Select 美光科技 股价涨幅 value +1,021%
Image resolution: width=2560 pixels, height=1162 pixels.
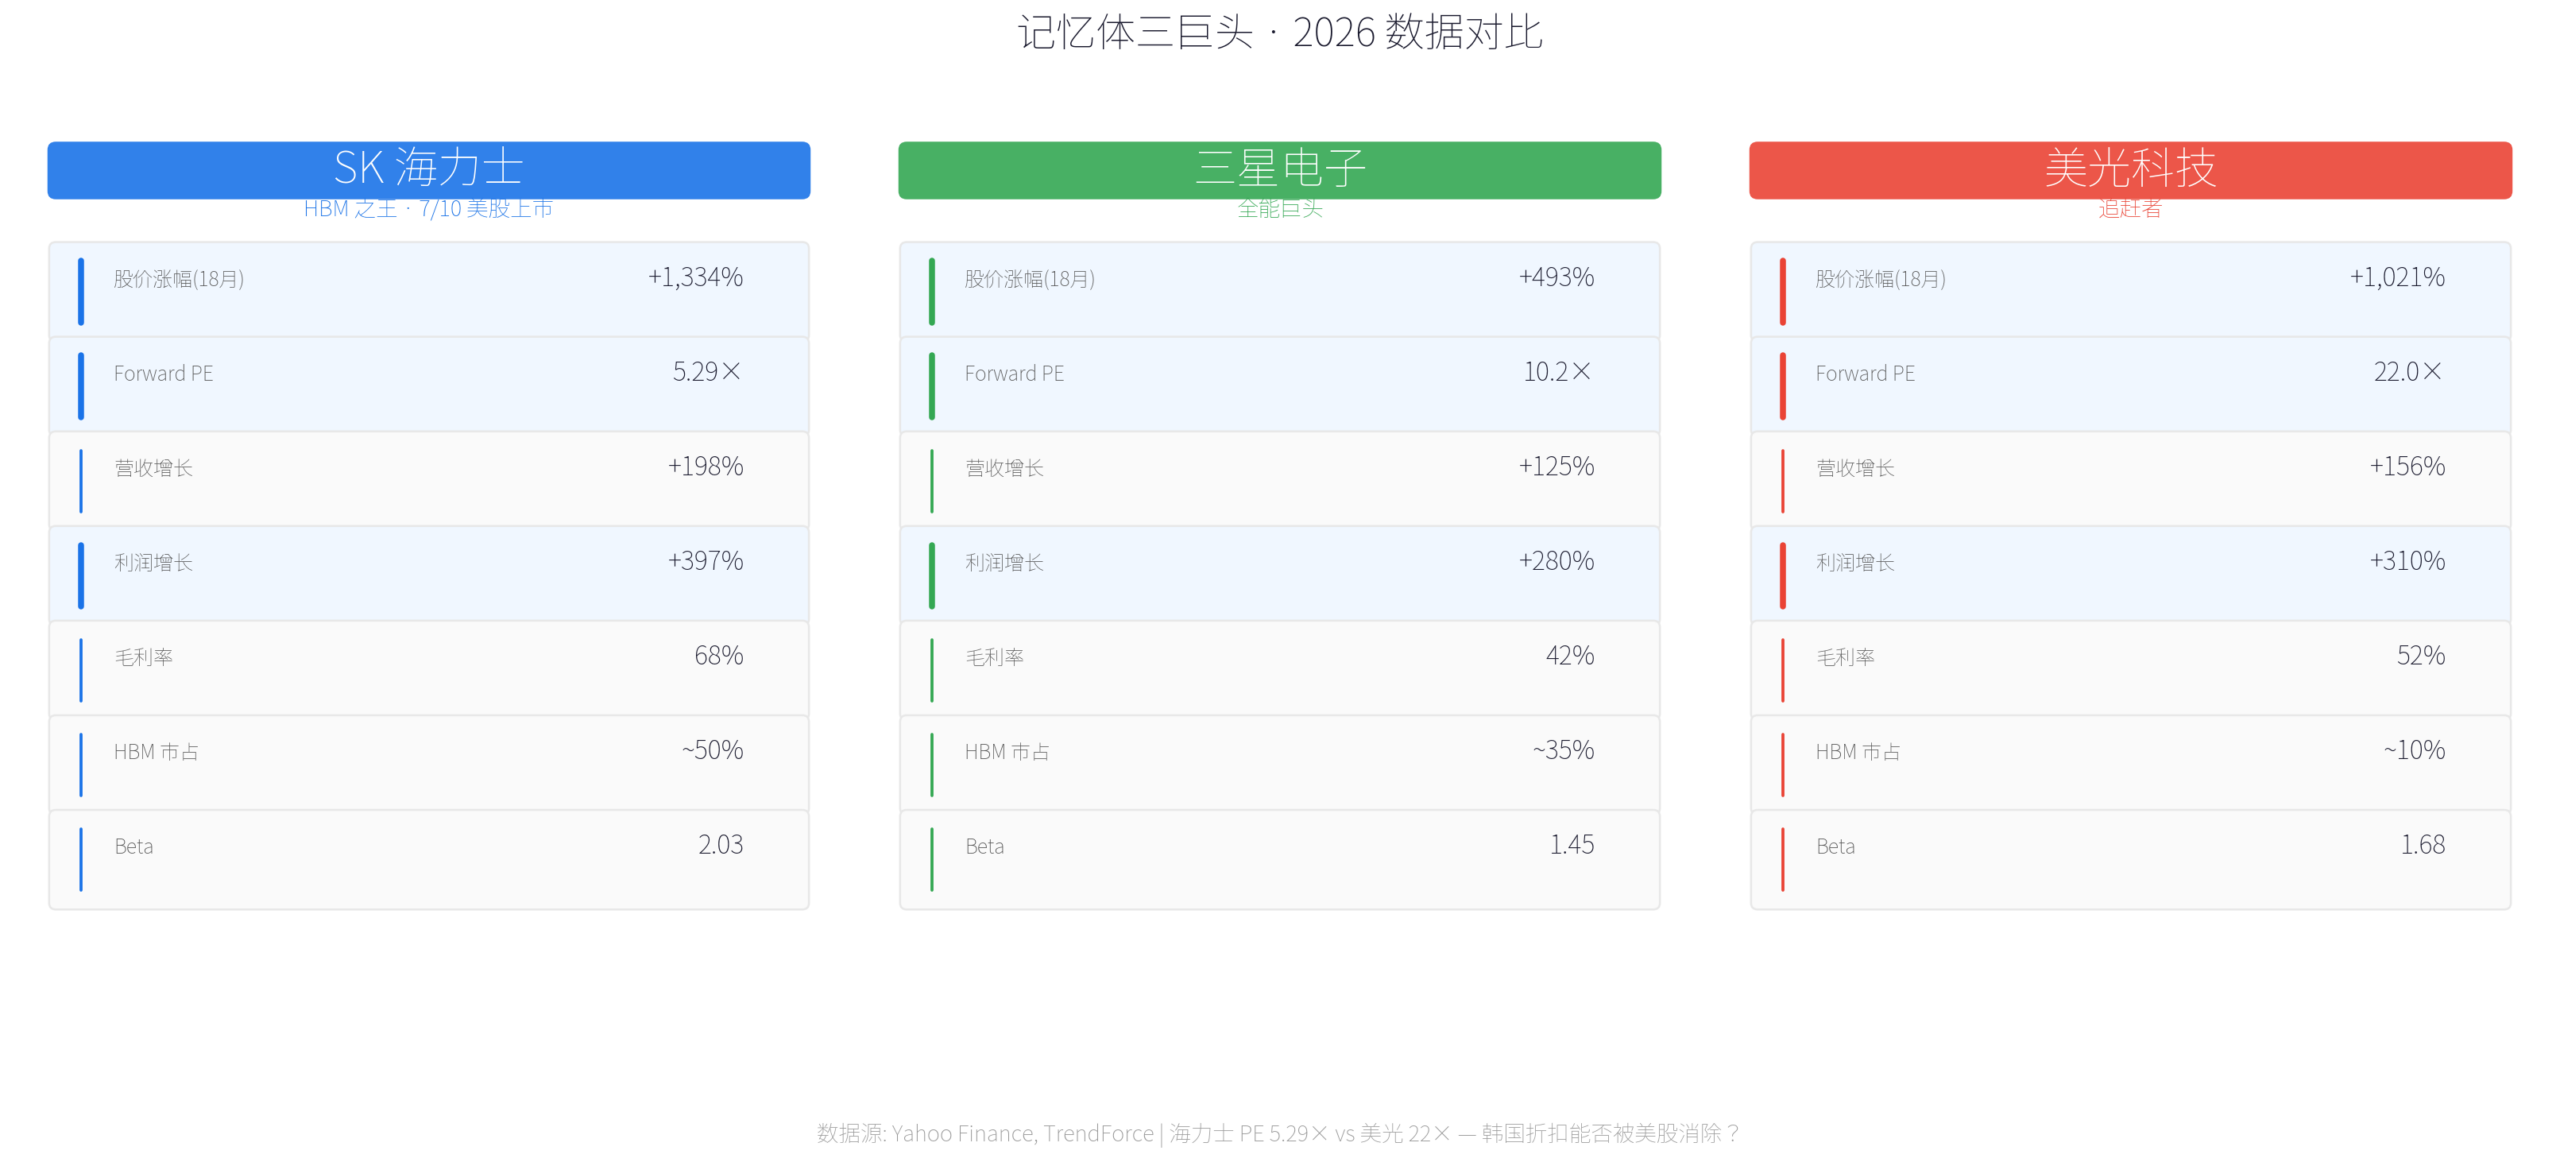pyautogui.click(x=2397, y=277)
